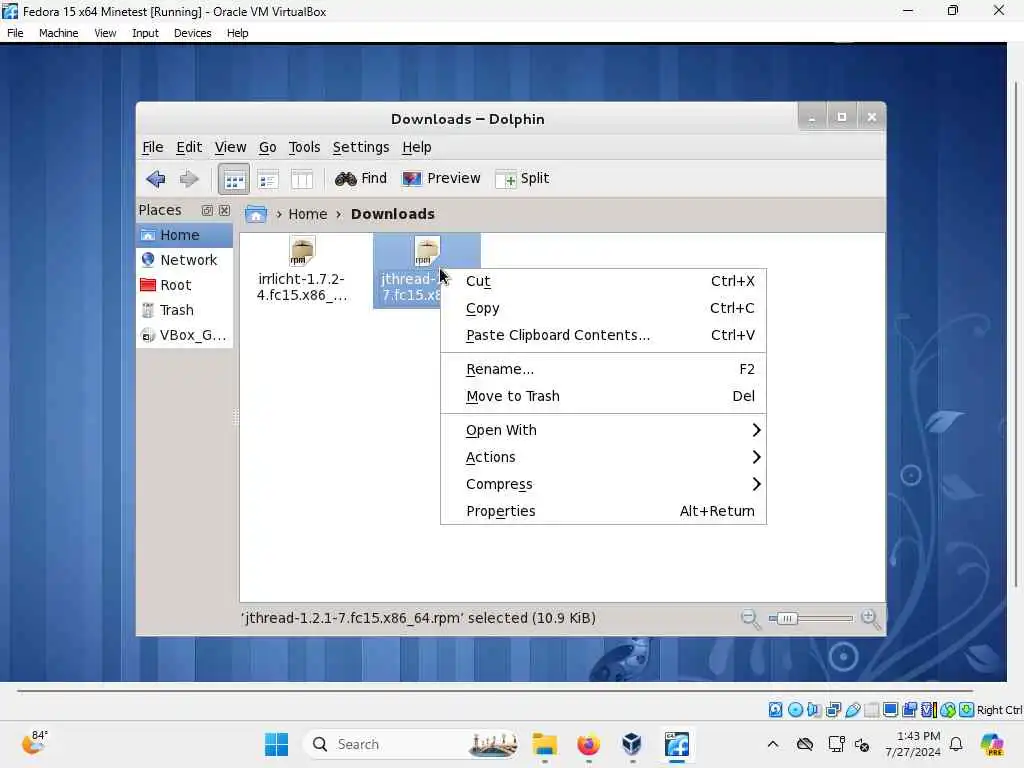The image size is (1024, 768).
Task: Click VirtualBox optical disk status icon
Action: pyautogui.click(x=795, y=710)
